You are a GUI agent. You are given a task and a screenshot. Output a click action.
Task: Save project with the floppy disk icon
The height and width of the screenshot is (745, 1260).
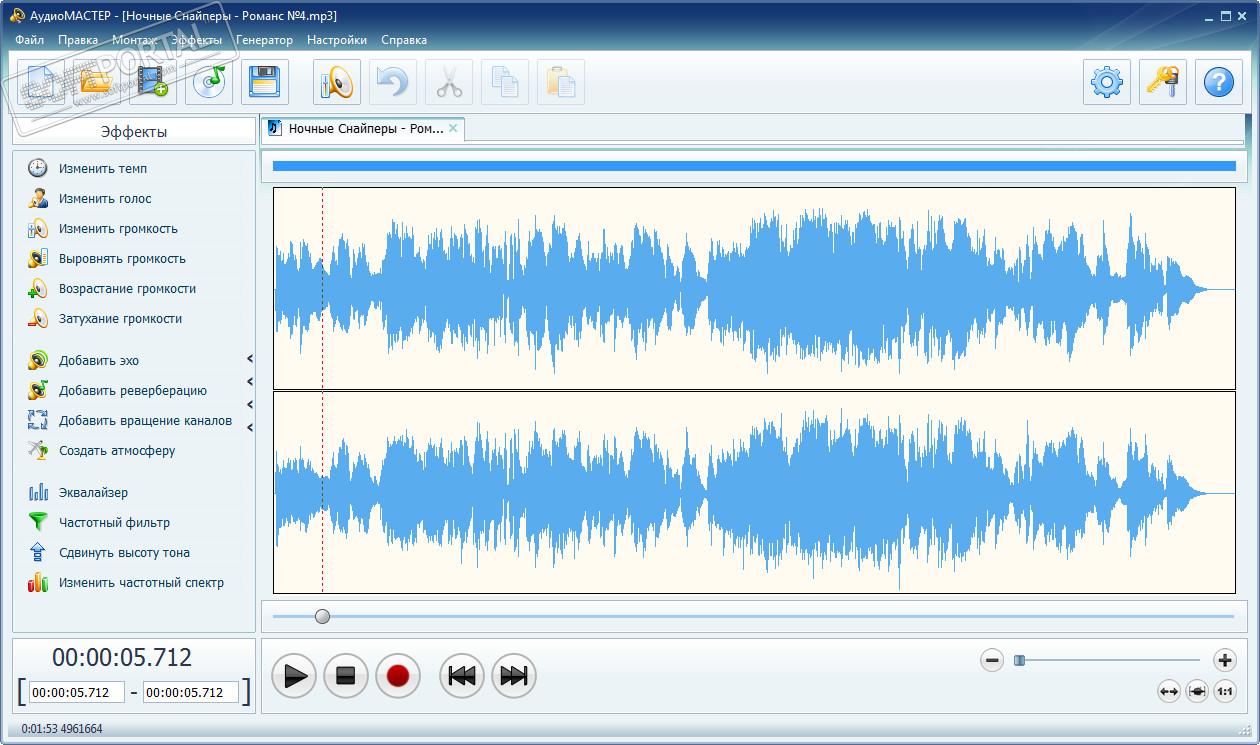pyautogui.click(x=265, y=82)
